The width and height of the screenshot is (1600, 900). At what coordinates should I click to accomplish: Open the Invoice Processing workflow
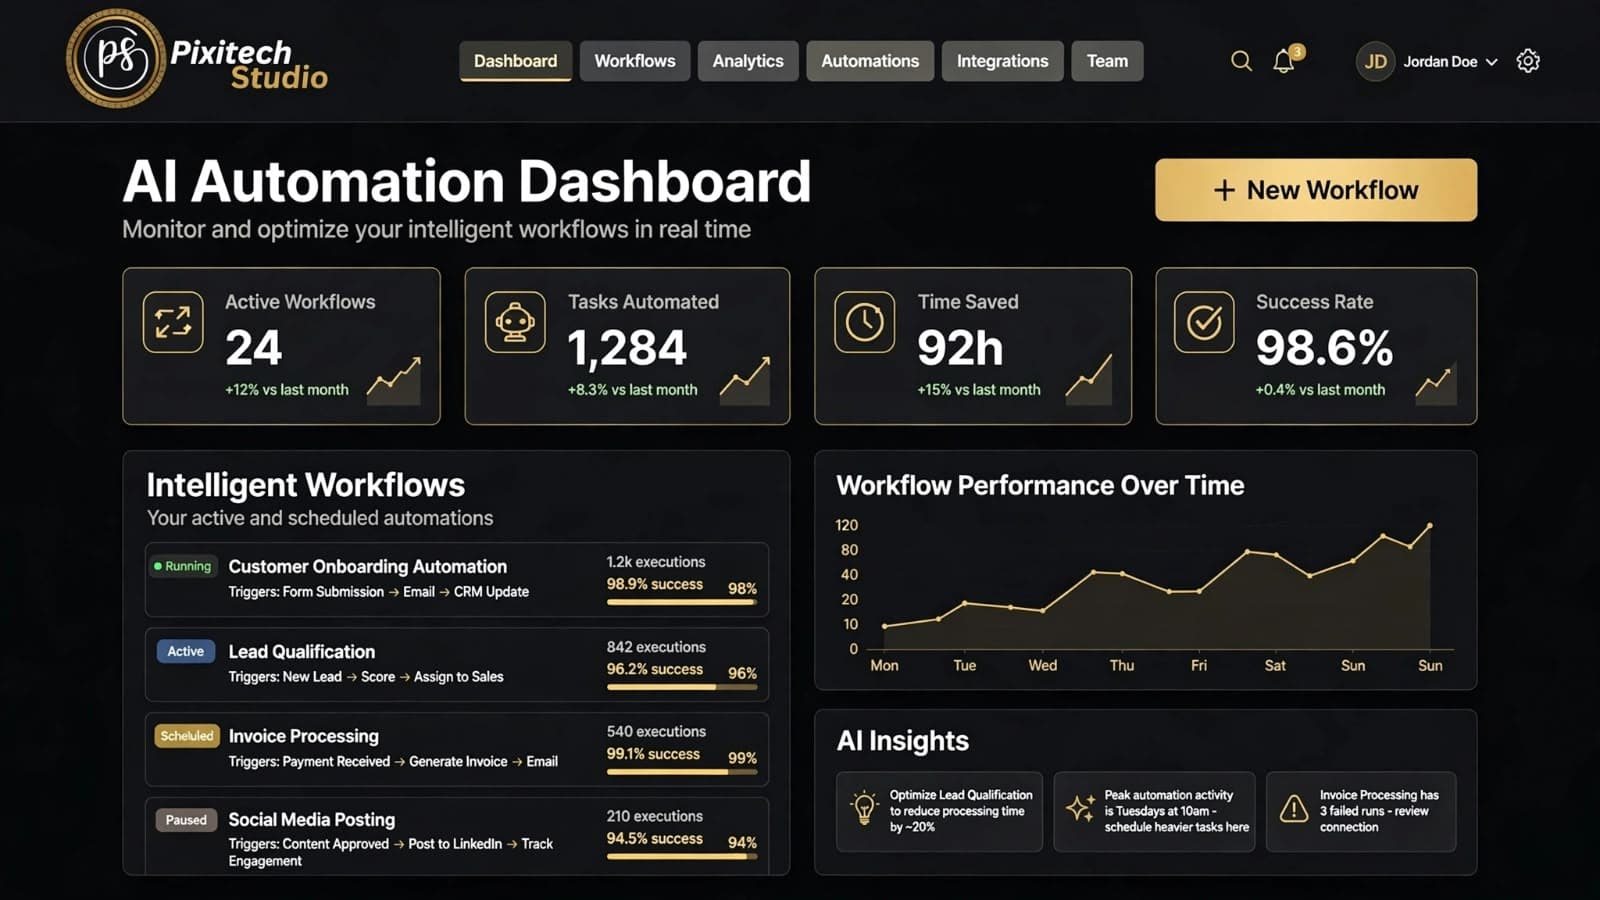click(457, 749)
